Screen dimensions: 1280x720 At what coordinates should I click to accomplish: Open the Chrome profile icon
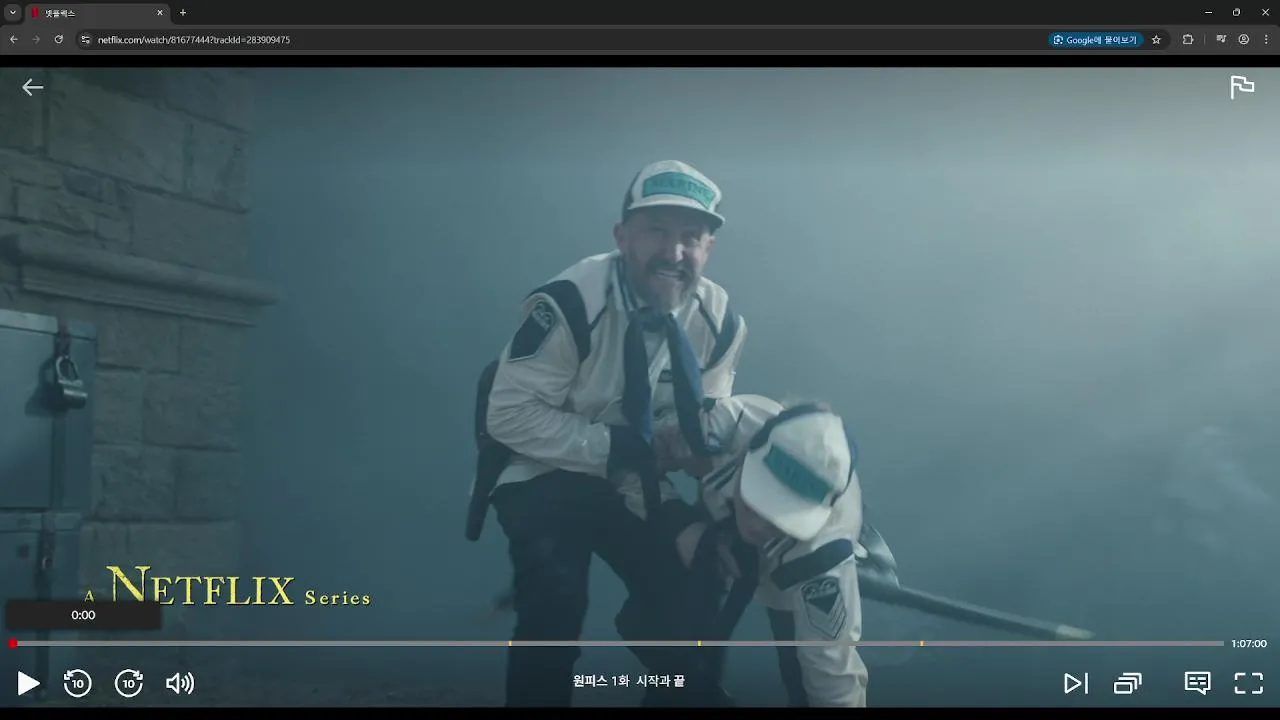1244,40
